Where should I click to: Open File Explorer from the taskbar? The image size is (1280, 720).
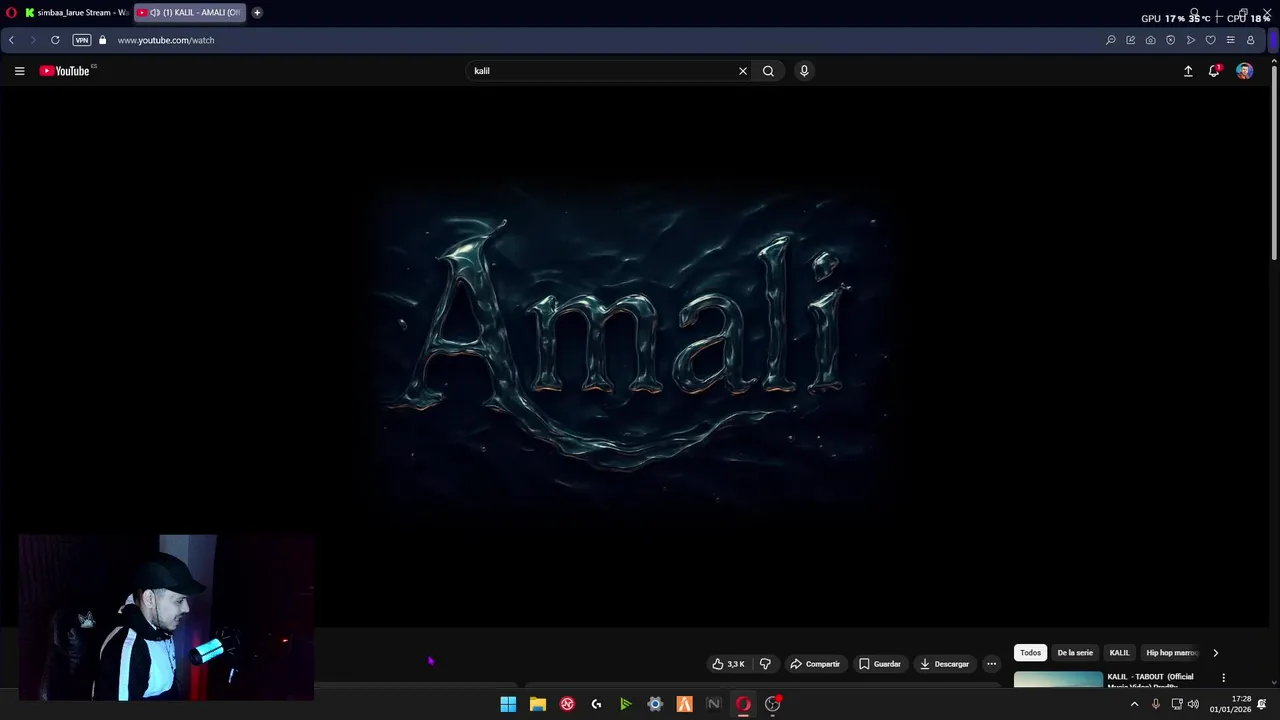538,704
